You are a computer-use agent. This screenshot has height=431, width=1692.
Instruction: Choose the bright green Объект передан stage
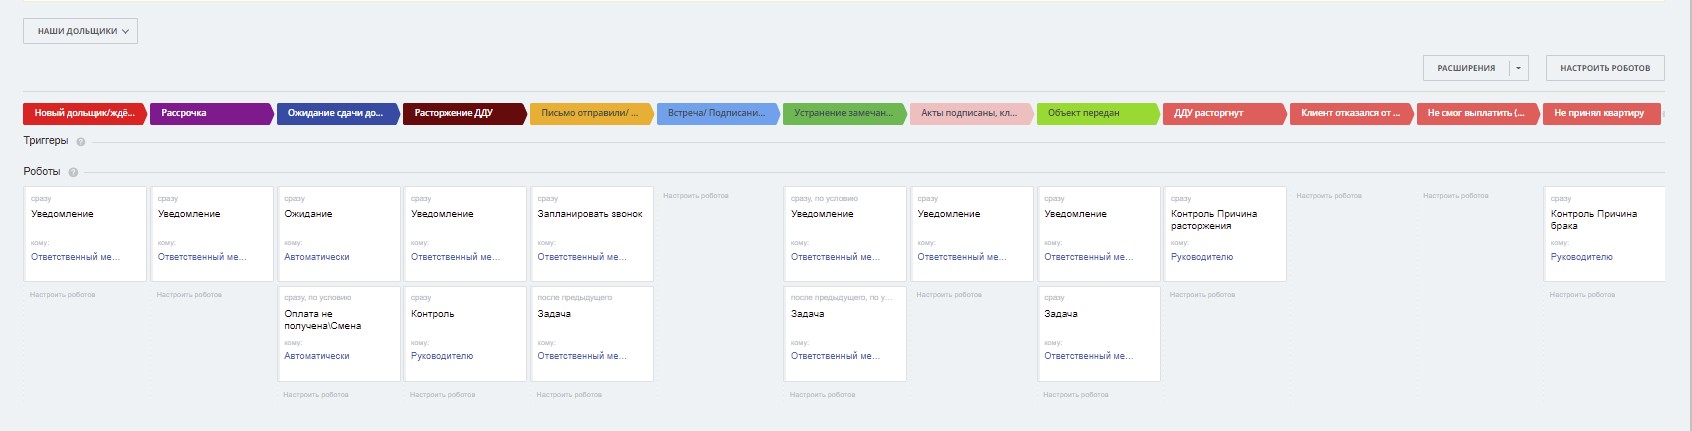(x=1096, y=114)
